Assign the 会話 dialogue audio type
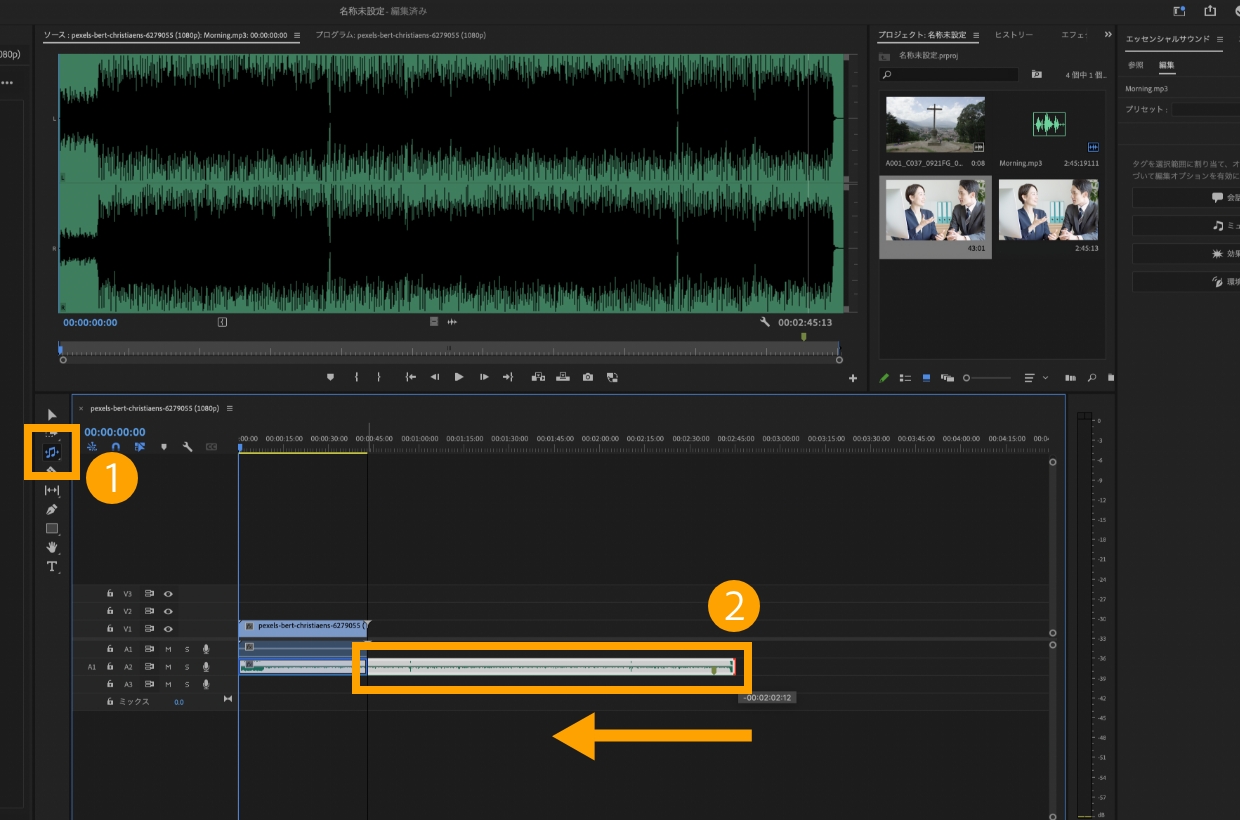1240x820 pixels. (1186, 198)
